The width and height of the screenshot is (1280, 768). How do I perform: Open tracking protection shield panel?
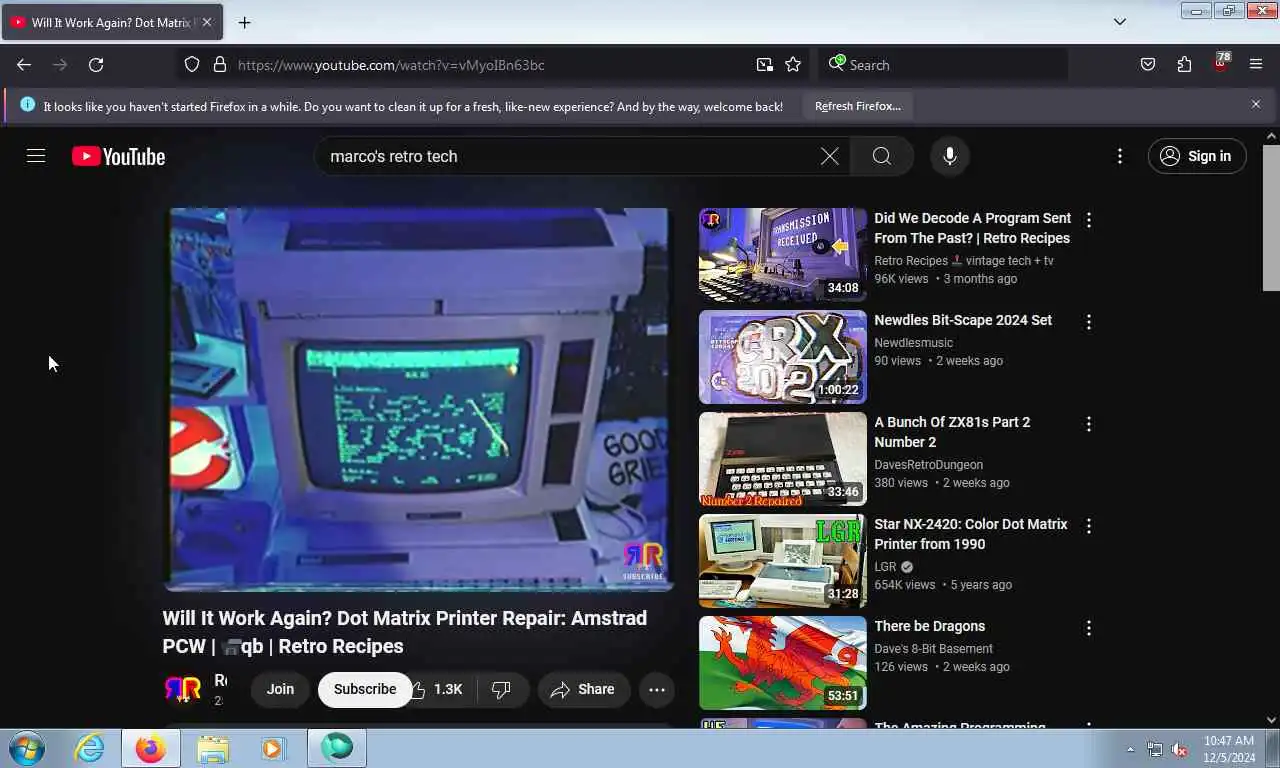[192, 65]
